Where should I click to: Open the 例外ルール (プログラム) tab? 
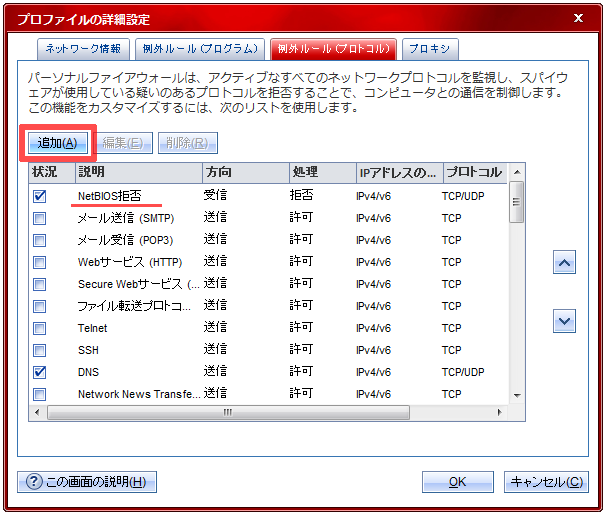(x=198, y=48)
